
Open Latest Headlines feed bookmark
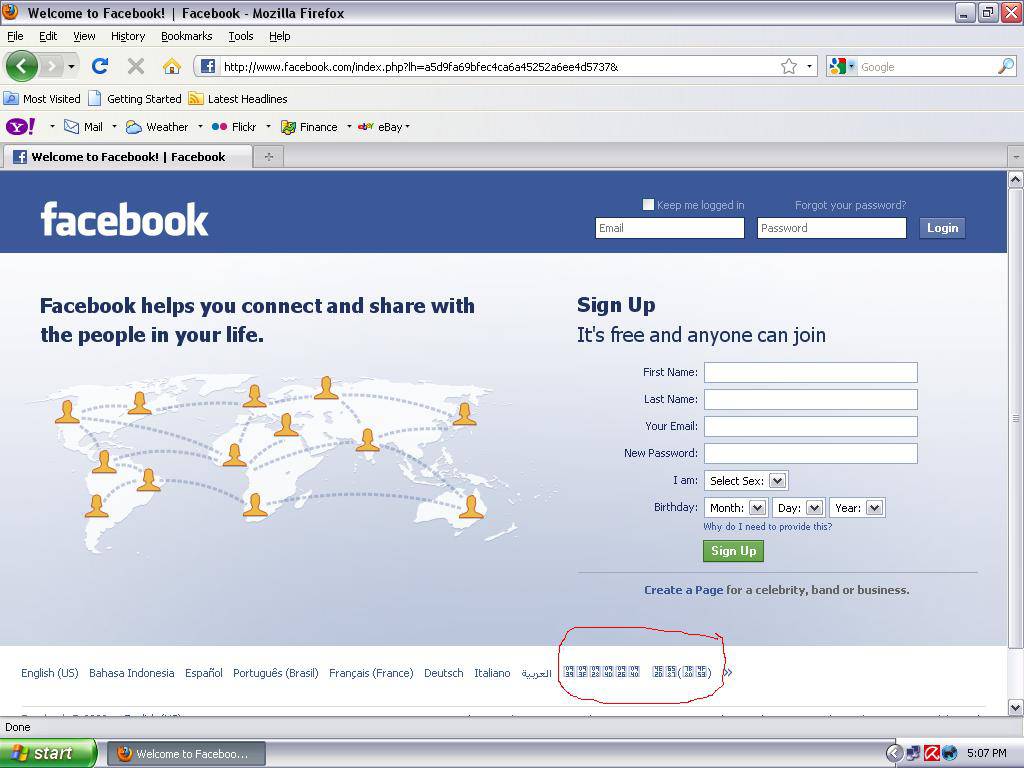(x=238, y=99)
